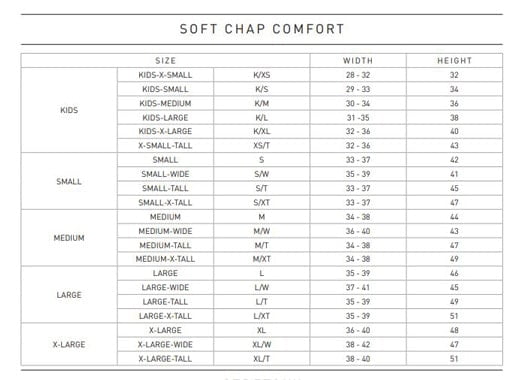The width and height of the screenshot is (529, 380).
Task: Select the HEIGHT column header
Action: tap(454, 61)
